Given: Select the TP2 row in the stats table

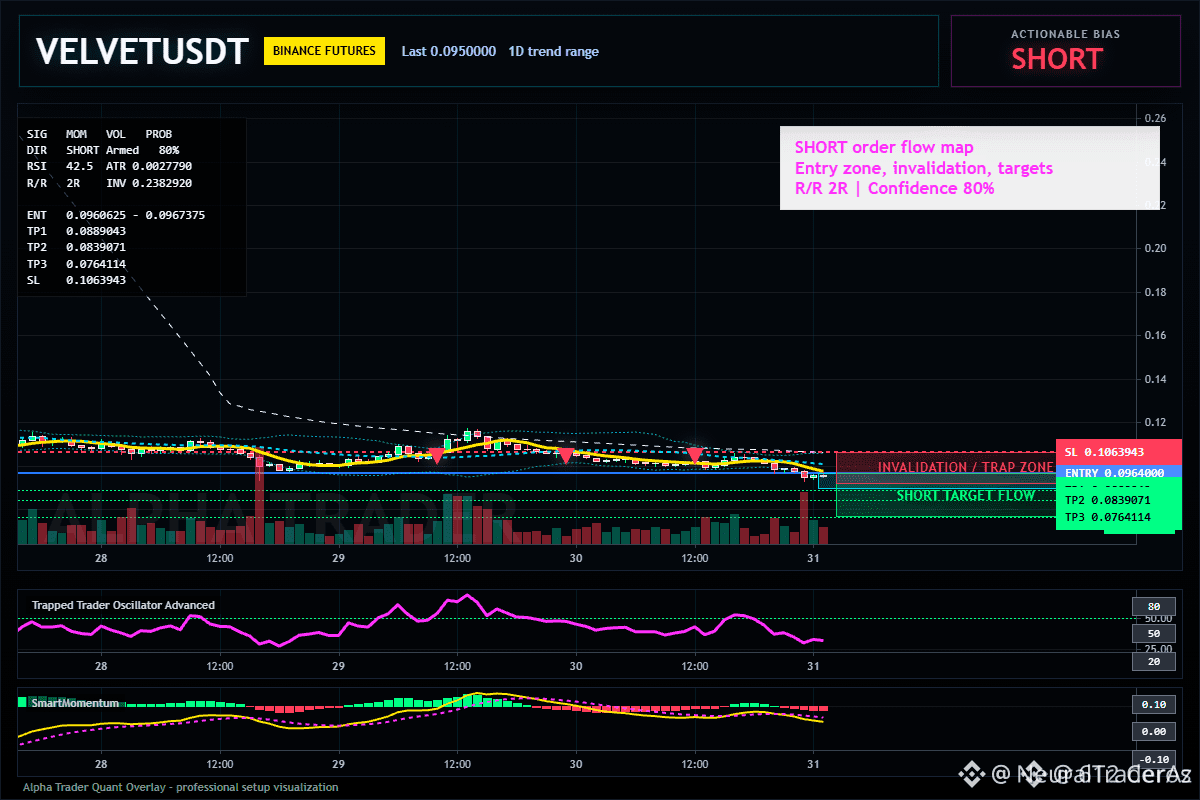Looking at the screenshot, I should pyautogui.click(x=76, y=247).
